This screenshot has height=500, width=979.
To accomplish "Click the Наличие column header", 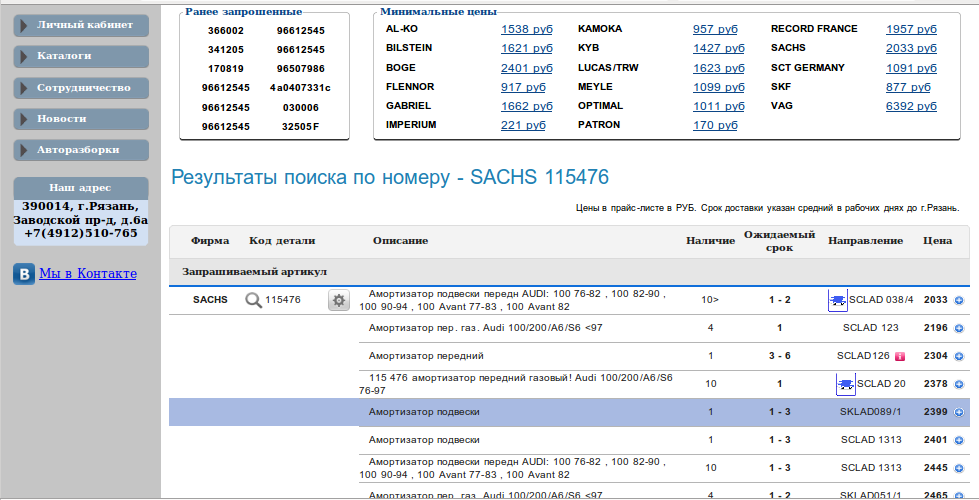I will tap(711, 241).
